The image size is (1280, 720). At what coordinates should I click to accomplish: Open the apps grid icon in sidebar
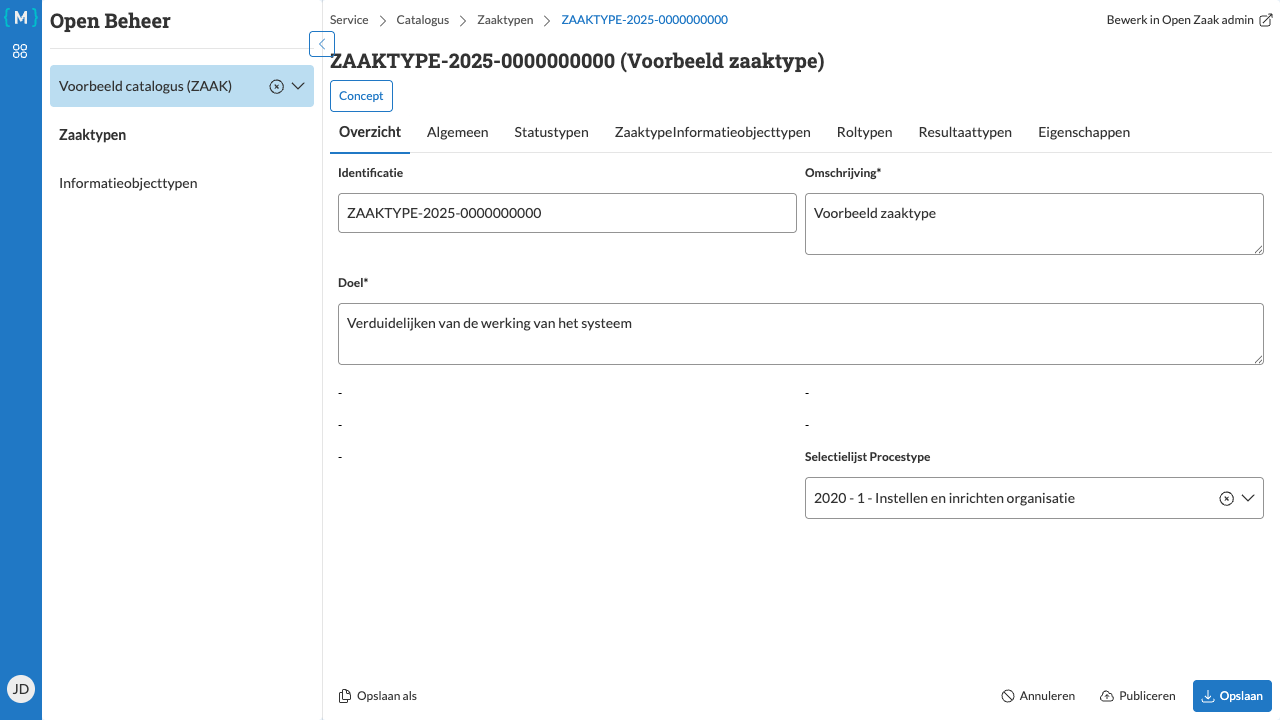pos(20,51)
